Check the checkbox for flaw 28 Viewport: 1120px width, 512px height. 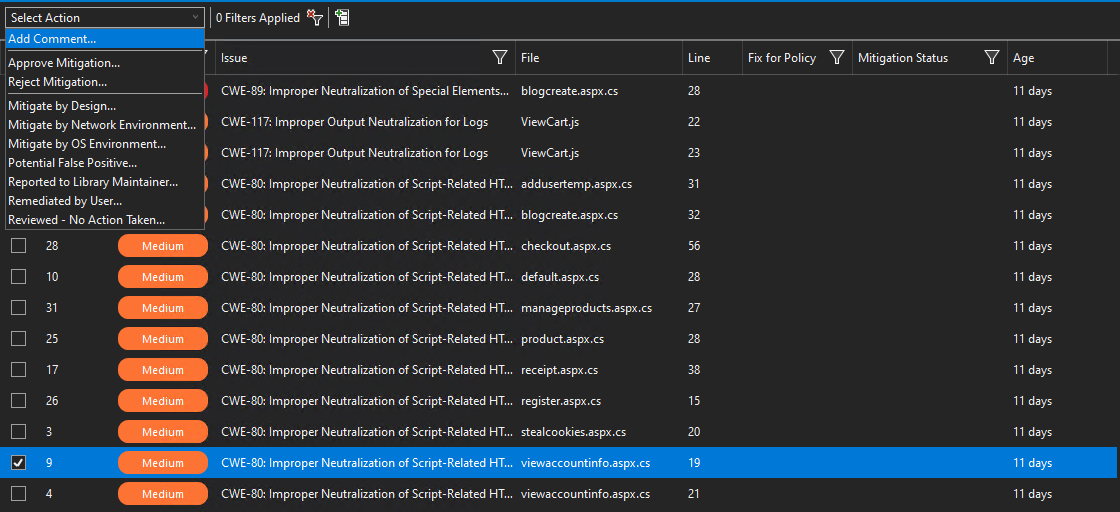[19, 246]
